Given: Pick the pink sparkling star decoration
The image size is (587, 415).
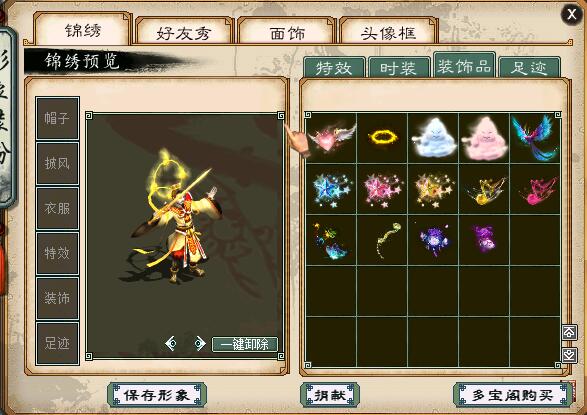Looking at the screenshot, I should (x=382, y=189).
